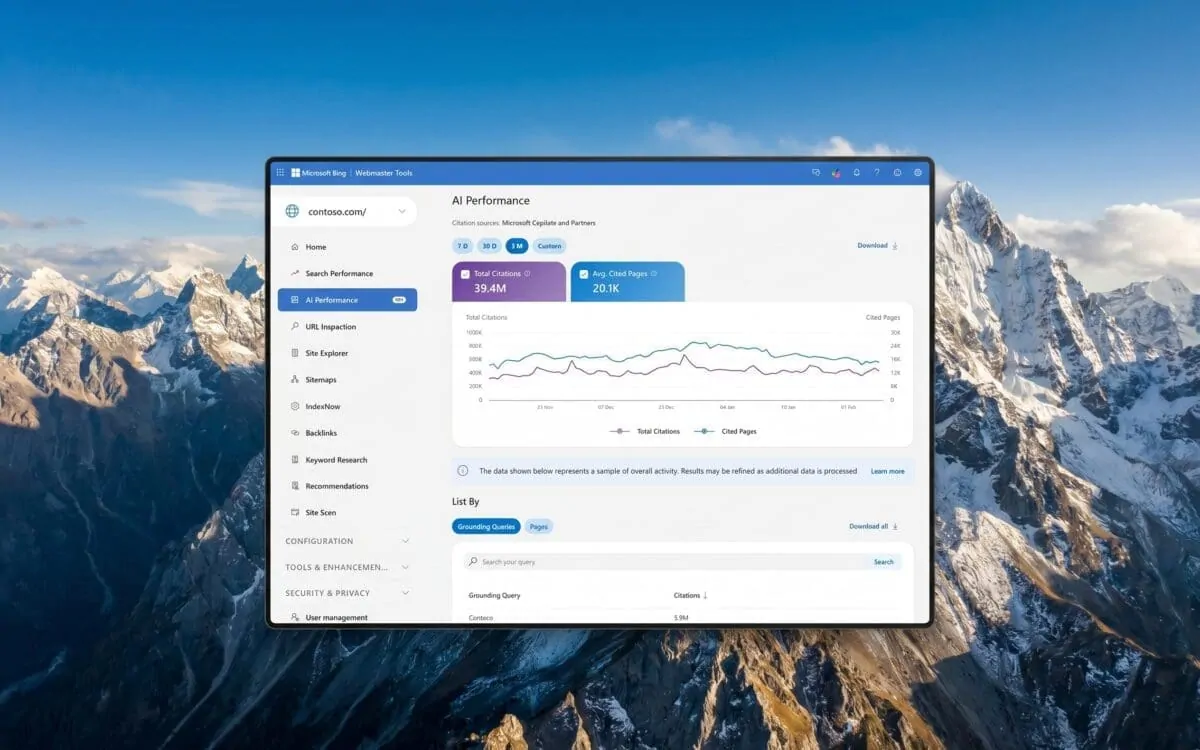
Task: Focus the Search your query field
Action: point(665,562)
